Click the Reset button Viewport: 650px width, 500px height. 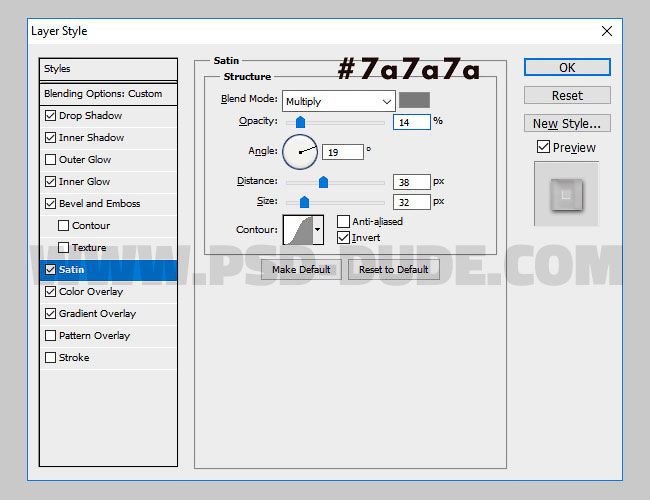coord(567,95)
